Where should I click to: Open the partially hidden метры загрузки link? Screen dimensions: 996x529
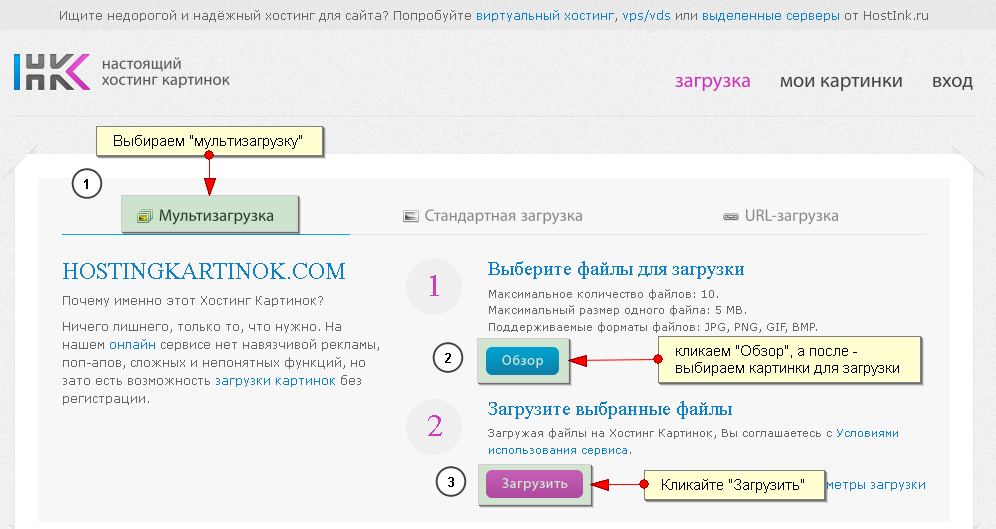point(876,485)
